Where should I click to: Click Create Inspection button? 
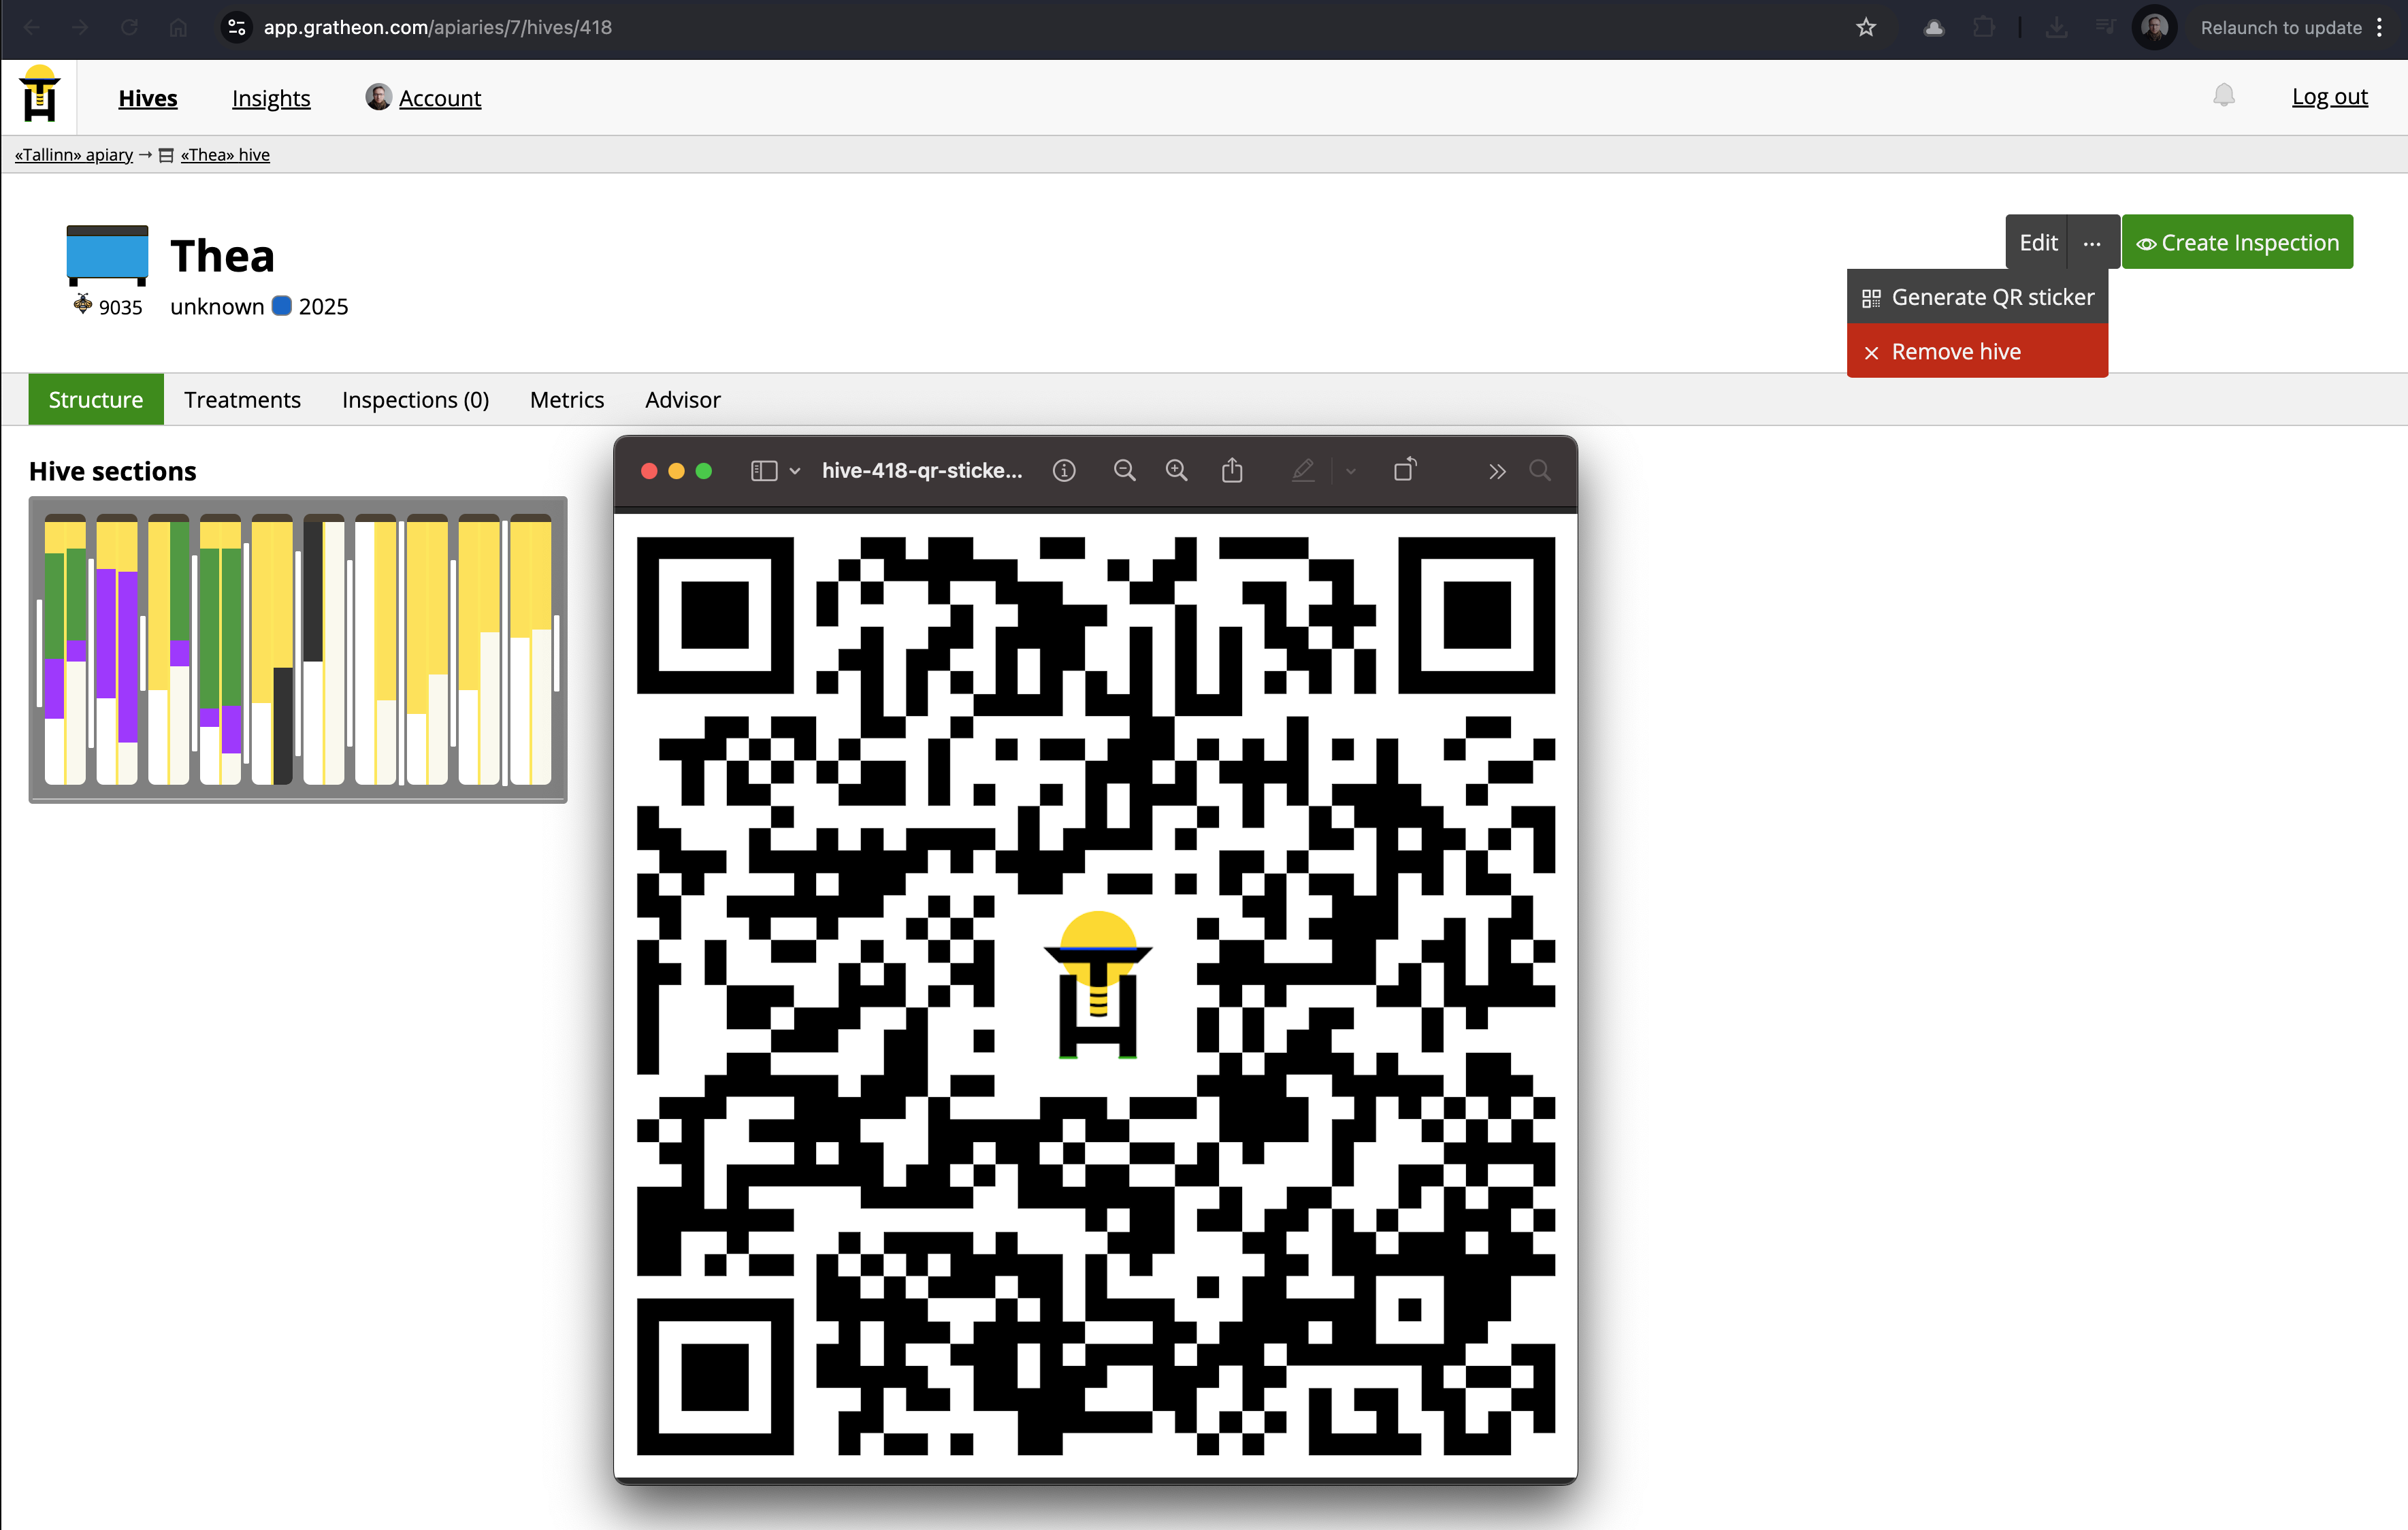(x=2237, y=242)
